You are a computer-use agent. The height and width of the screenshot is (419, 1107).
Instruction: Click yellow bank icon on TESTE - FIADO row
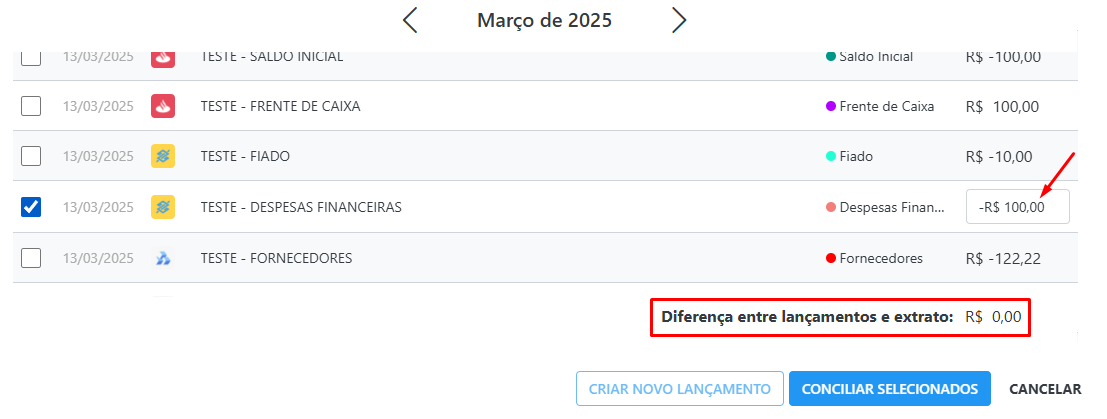pyautogui.click(x=163, y=156)
